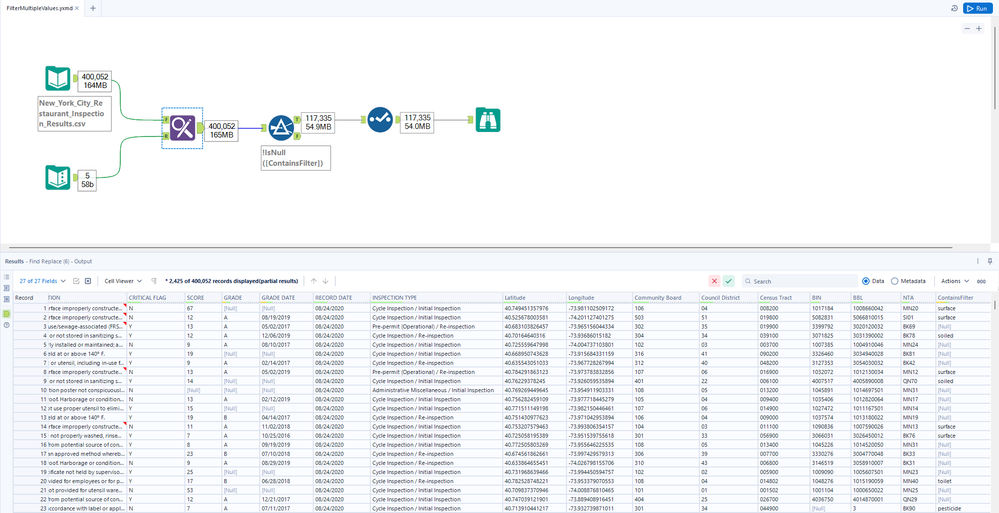
Task: Click the second input anchor icon in results sidebar
Action: (x=6, y=299)
